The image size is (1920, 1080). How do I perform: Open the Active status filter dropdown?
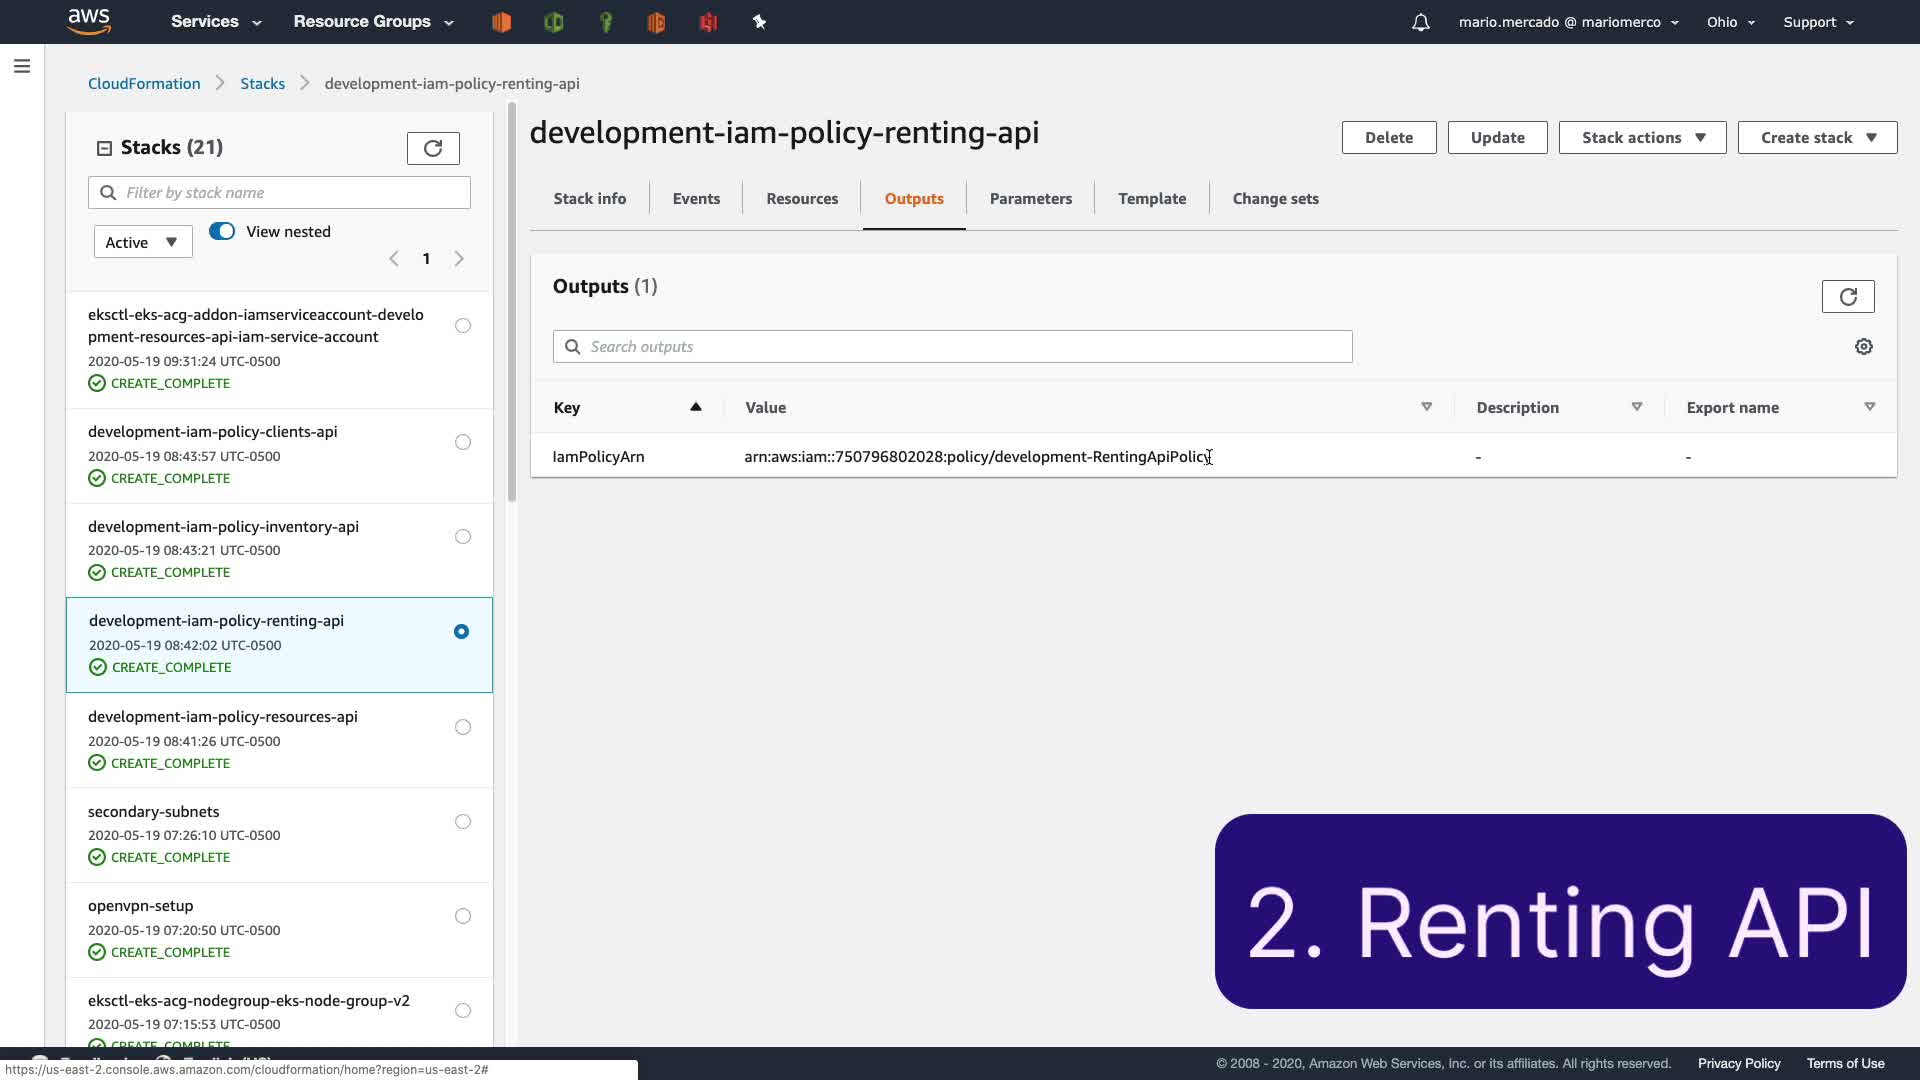pyautogui.click(x=142, y=242)
